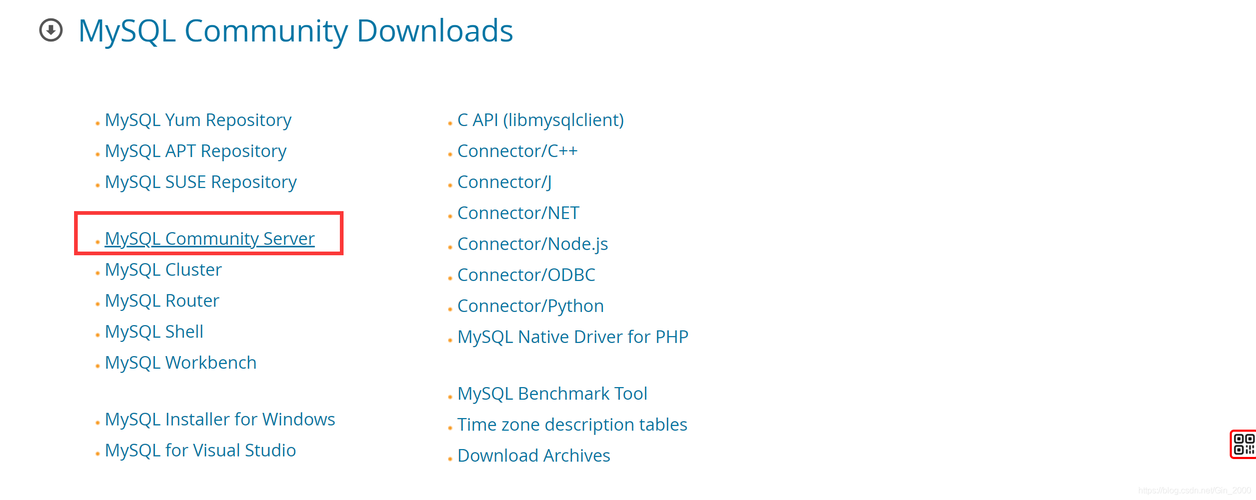
Task: Open MySQL Yum Repository link
Action: coord(198,120)
